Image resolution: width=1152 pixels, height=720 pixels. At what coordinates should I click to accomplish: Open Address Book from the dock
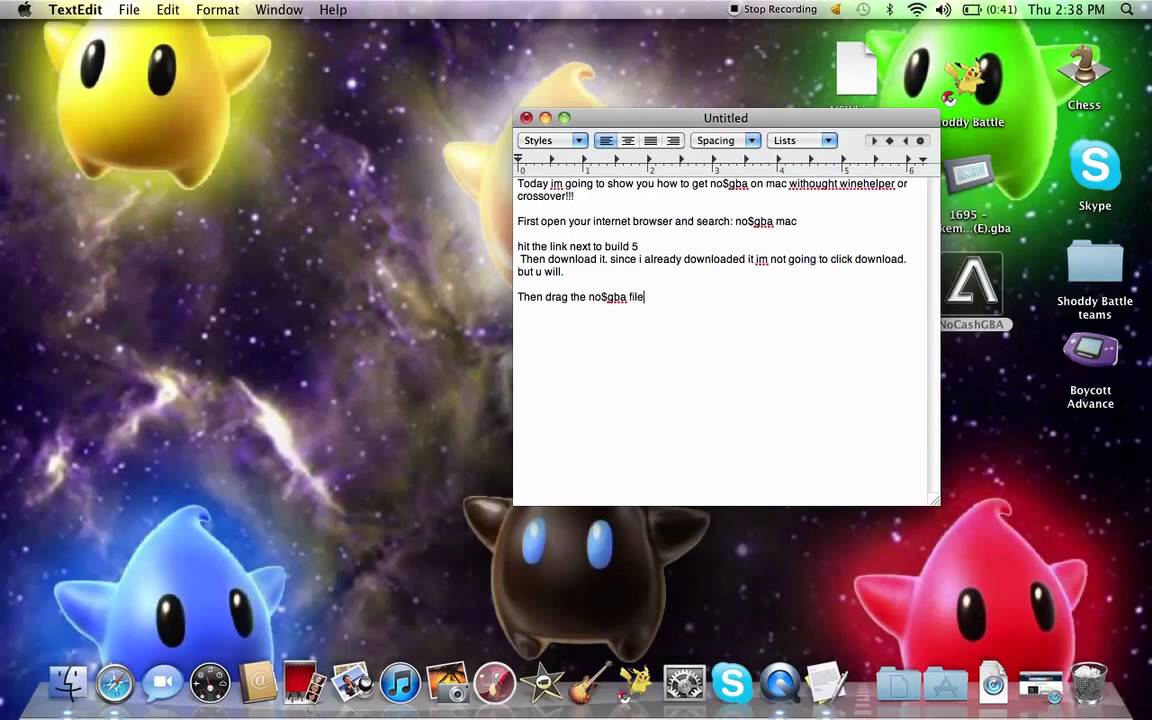point(258,683)
